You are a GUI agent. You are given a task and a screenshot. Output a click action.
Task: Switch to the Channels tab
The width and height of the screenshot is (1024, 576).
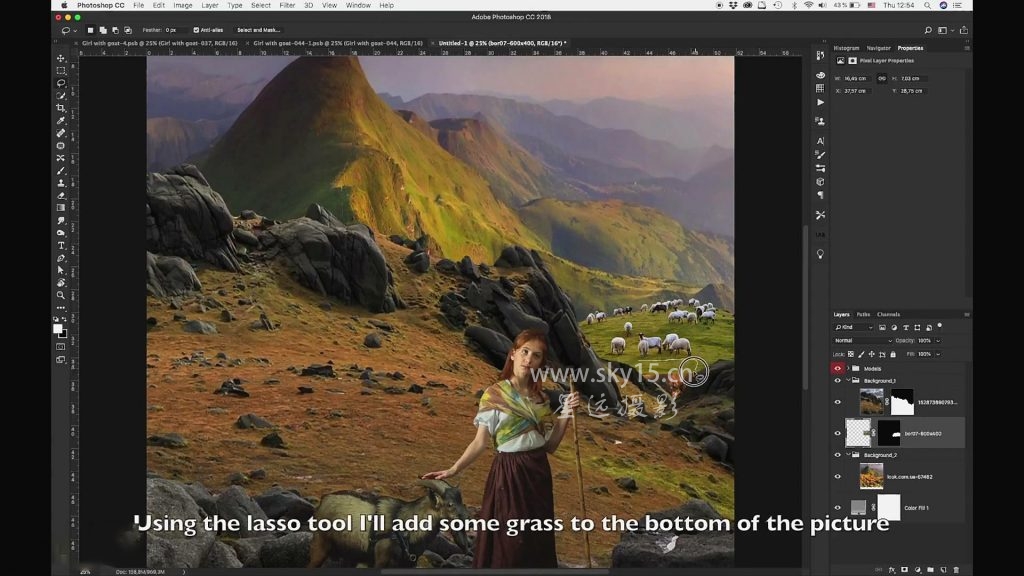tap(888, 315)
